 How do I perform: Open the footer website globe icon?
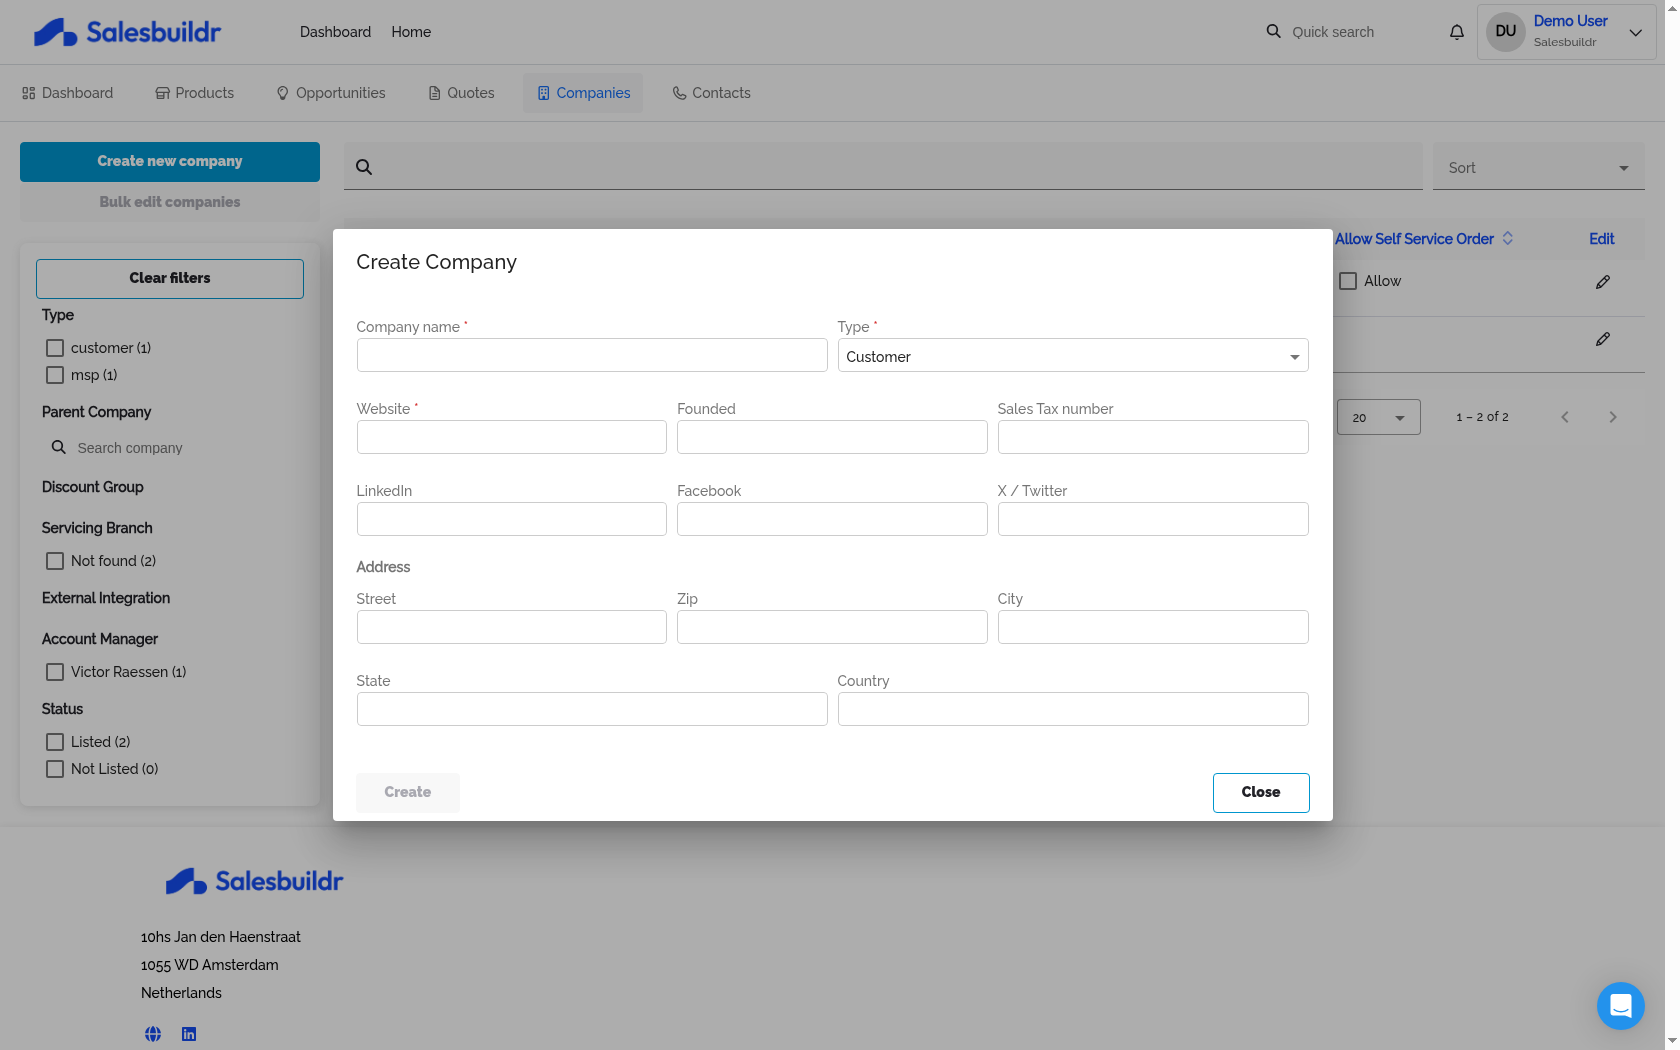point(153,1034)
